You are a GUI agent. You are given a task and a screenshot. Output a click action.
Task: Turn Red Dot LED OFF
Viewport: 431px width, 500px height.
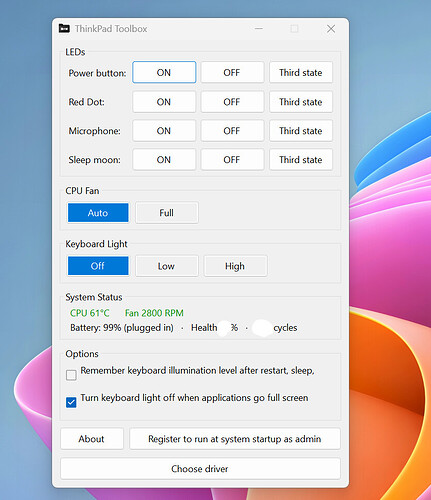tap(232, 102)
